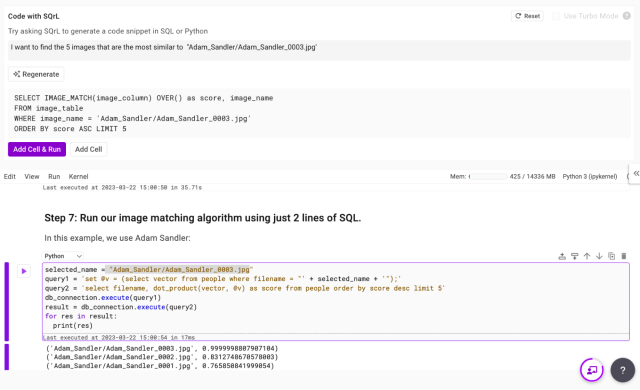Click 'Last executed ... in 35.71s' status text
The height and width of the screenshot is (390, 640).
(122, 188)
